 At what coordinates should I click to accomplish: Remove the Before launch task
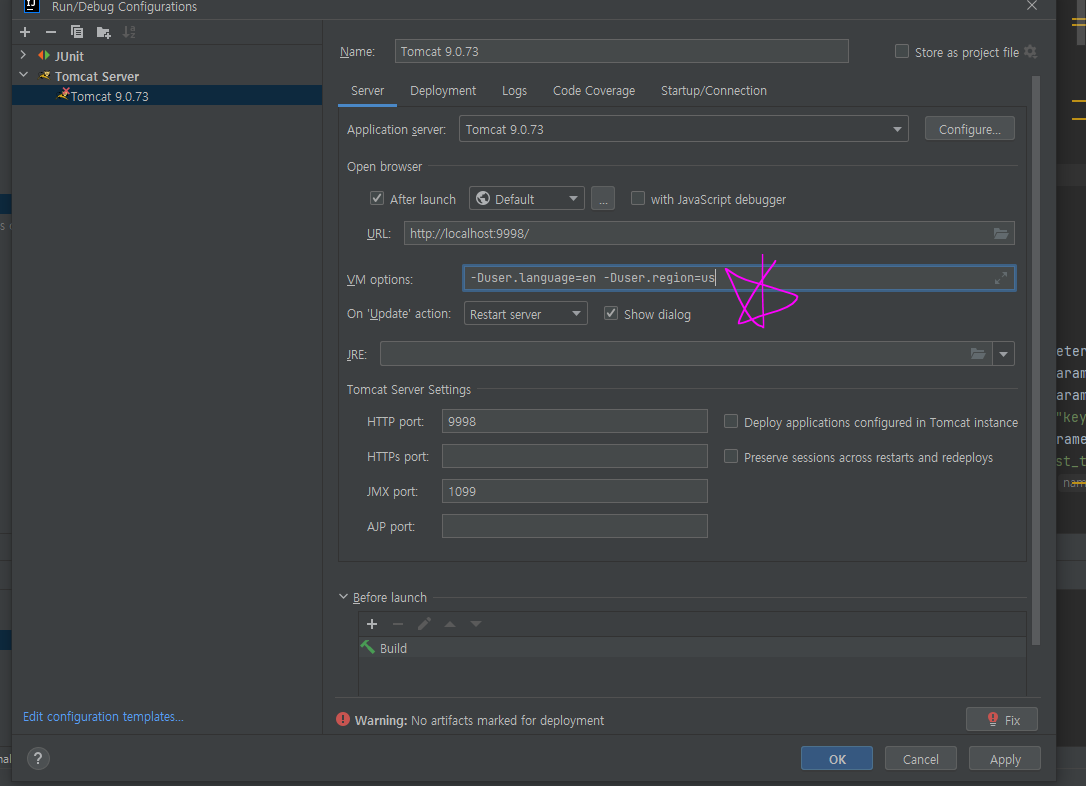pyautogui.click(x=398, y=624)
